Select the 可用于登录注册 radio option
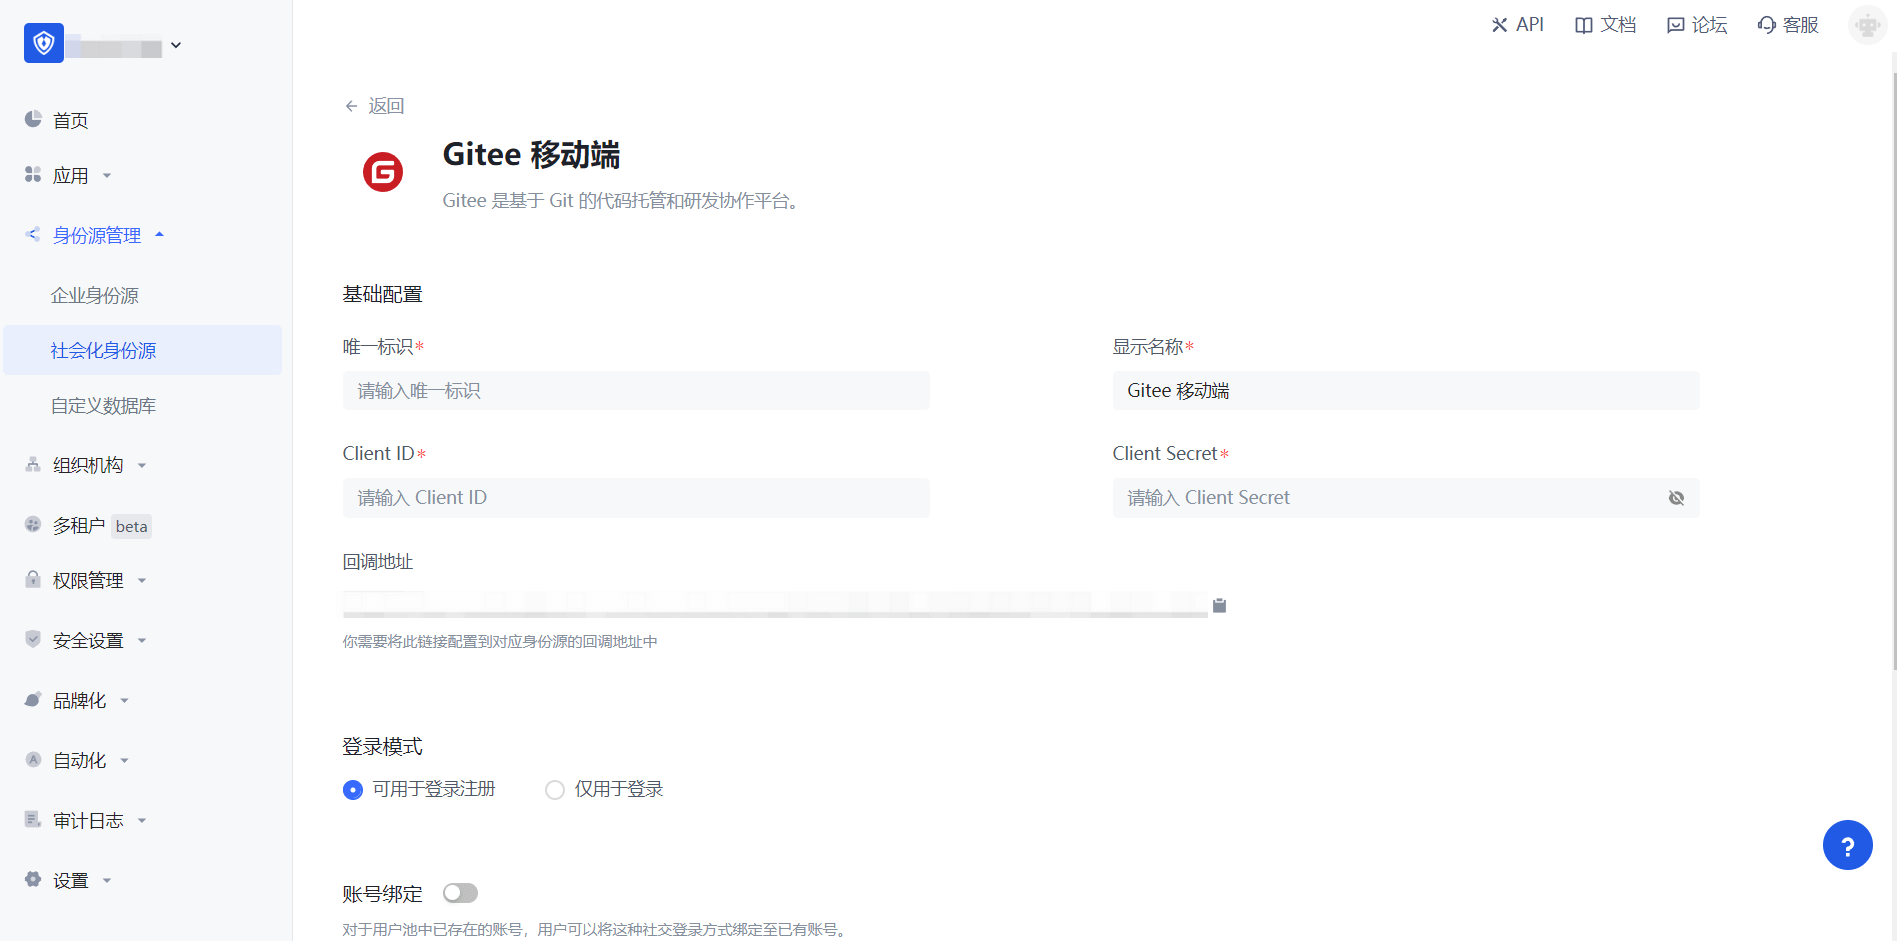The height and width of the screenshot is (941, 1897). (353, 790)
